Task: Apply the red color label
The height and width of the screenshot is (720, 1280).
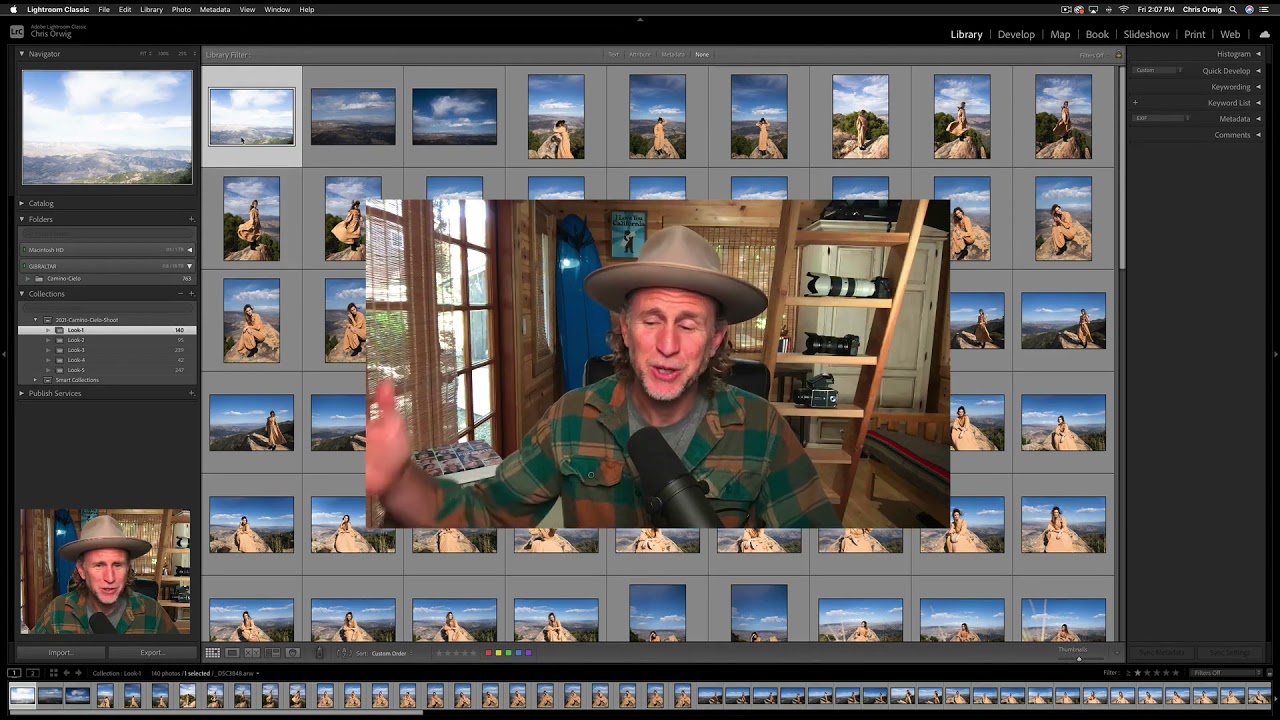Action: (x=488, y=653)
